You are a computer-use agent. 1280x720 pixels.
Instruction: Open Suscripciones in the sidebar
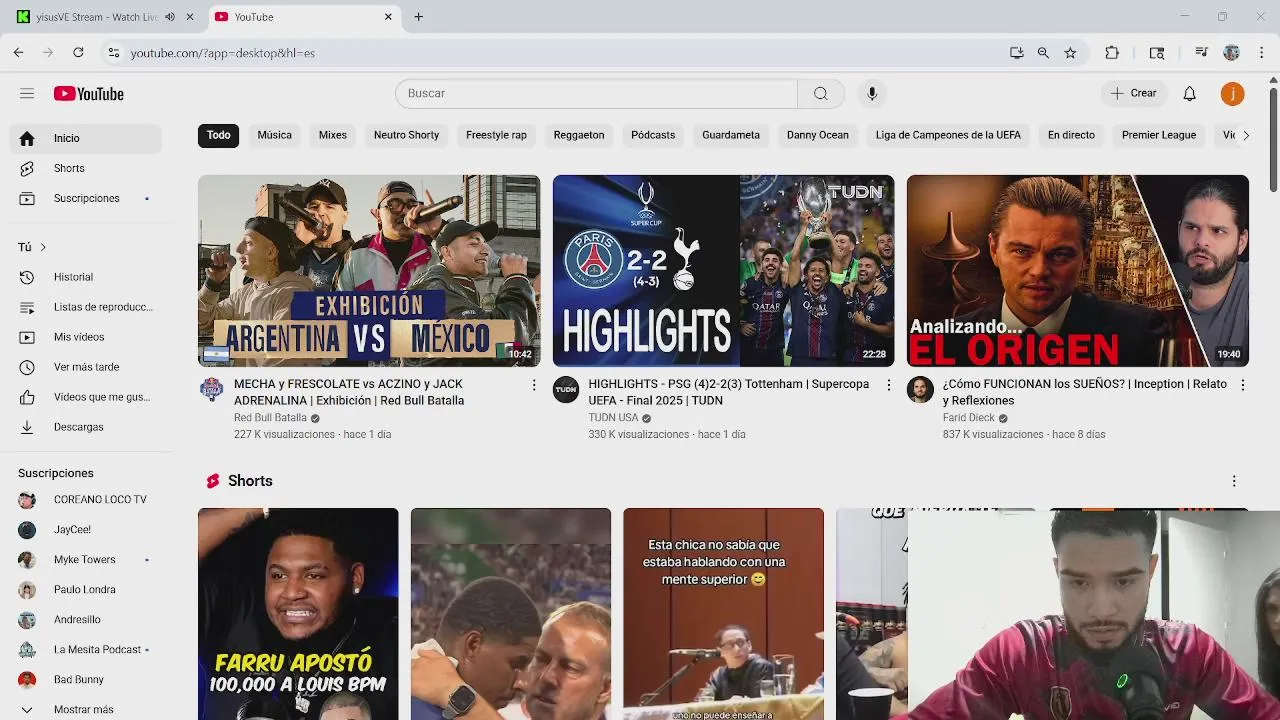(85, 198)
